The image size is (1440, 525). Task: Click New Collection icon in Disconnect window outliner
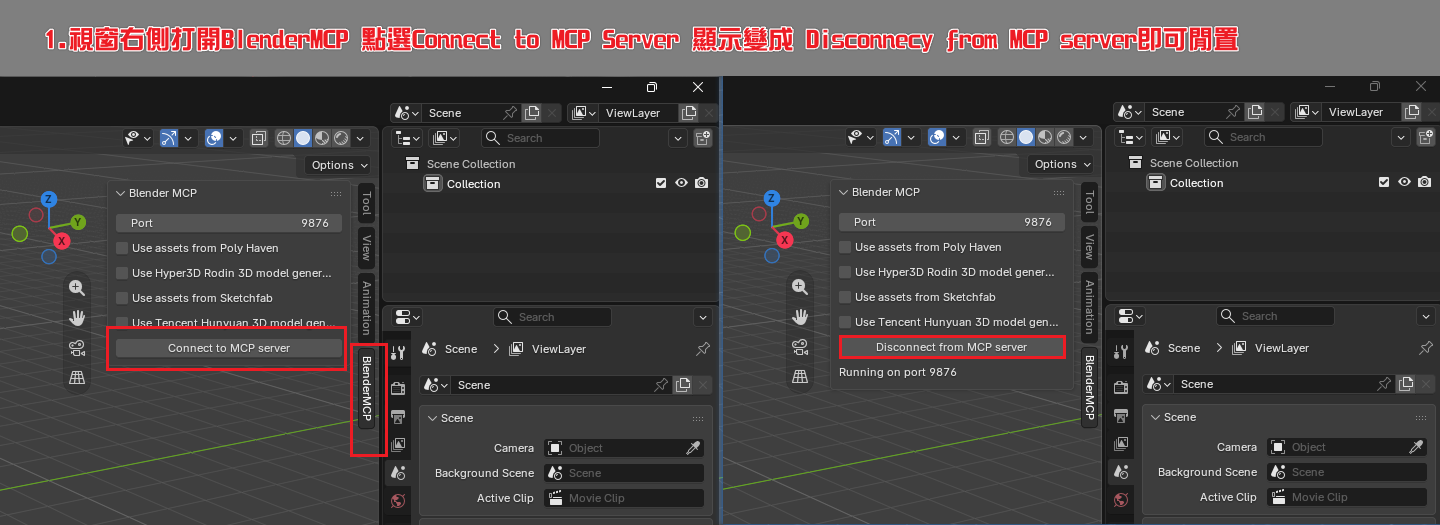1426,137
